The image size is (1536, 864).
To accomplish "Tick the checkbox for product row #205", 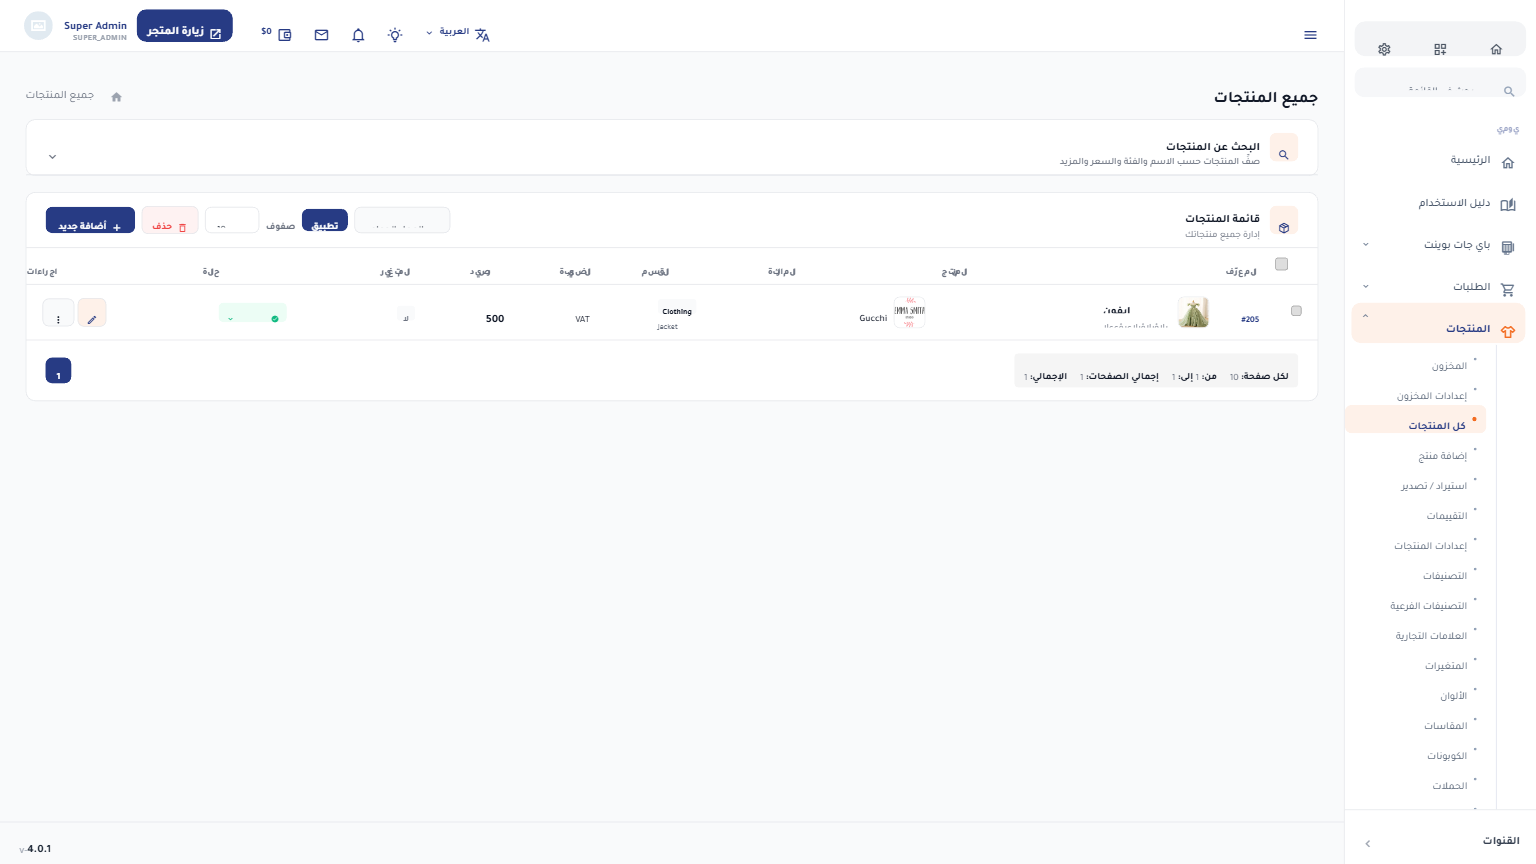I will click(x=1296, y=311).
